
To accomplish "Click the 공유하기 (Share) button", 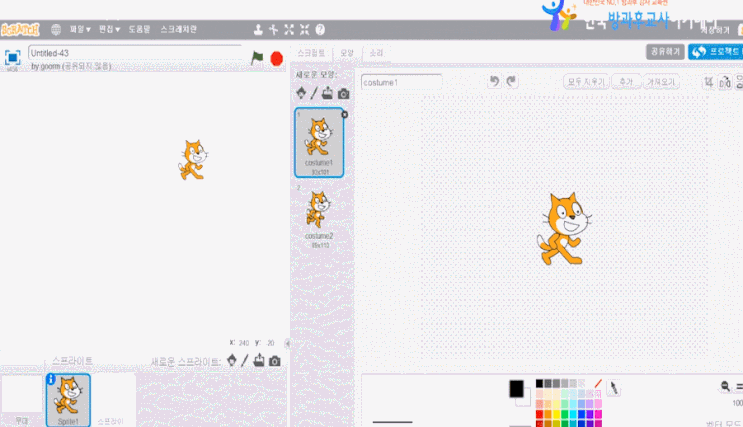I will [665, 52].
